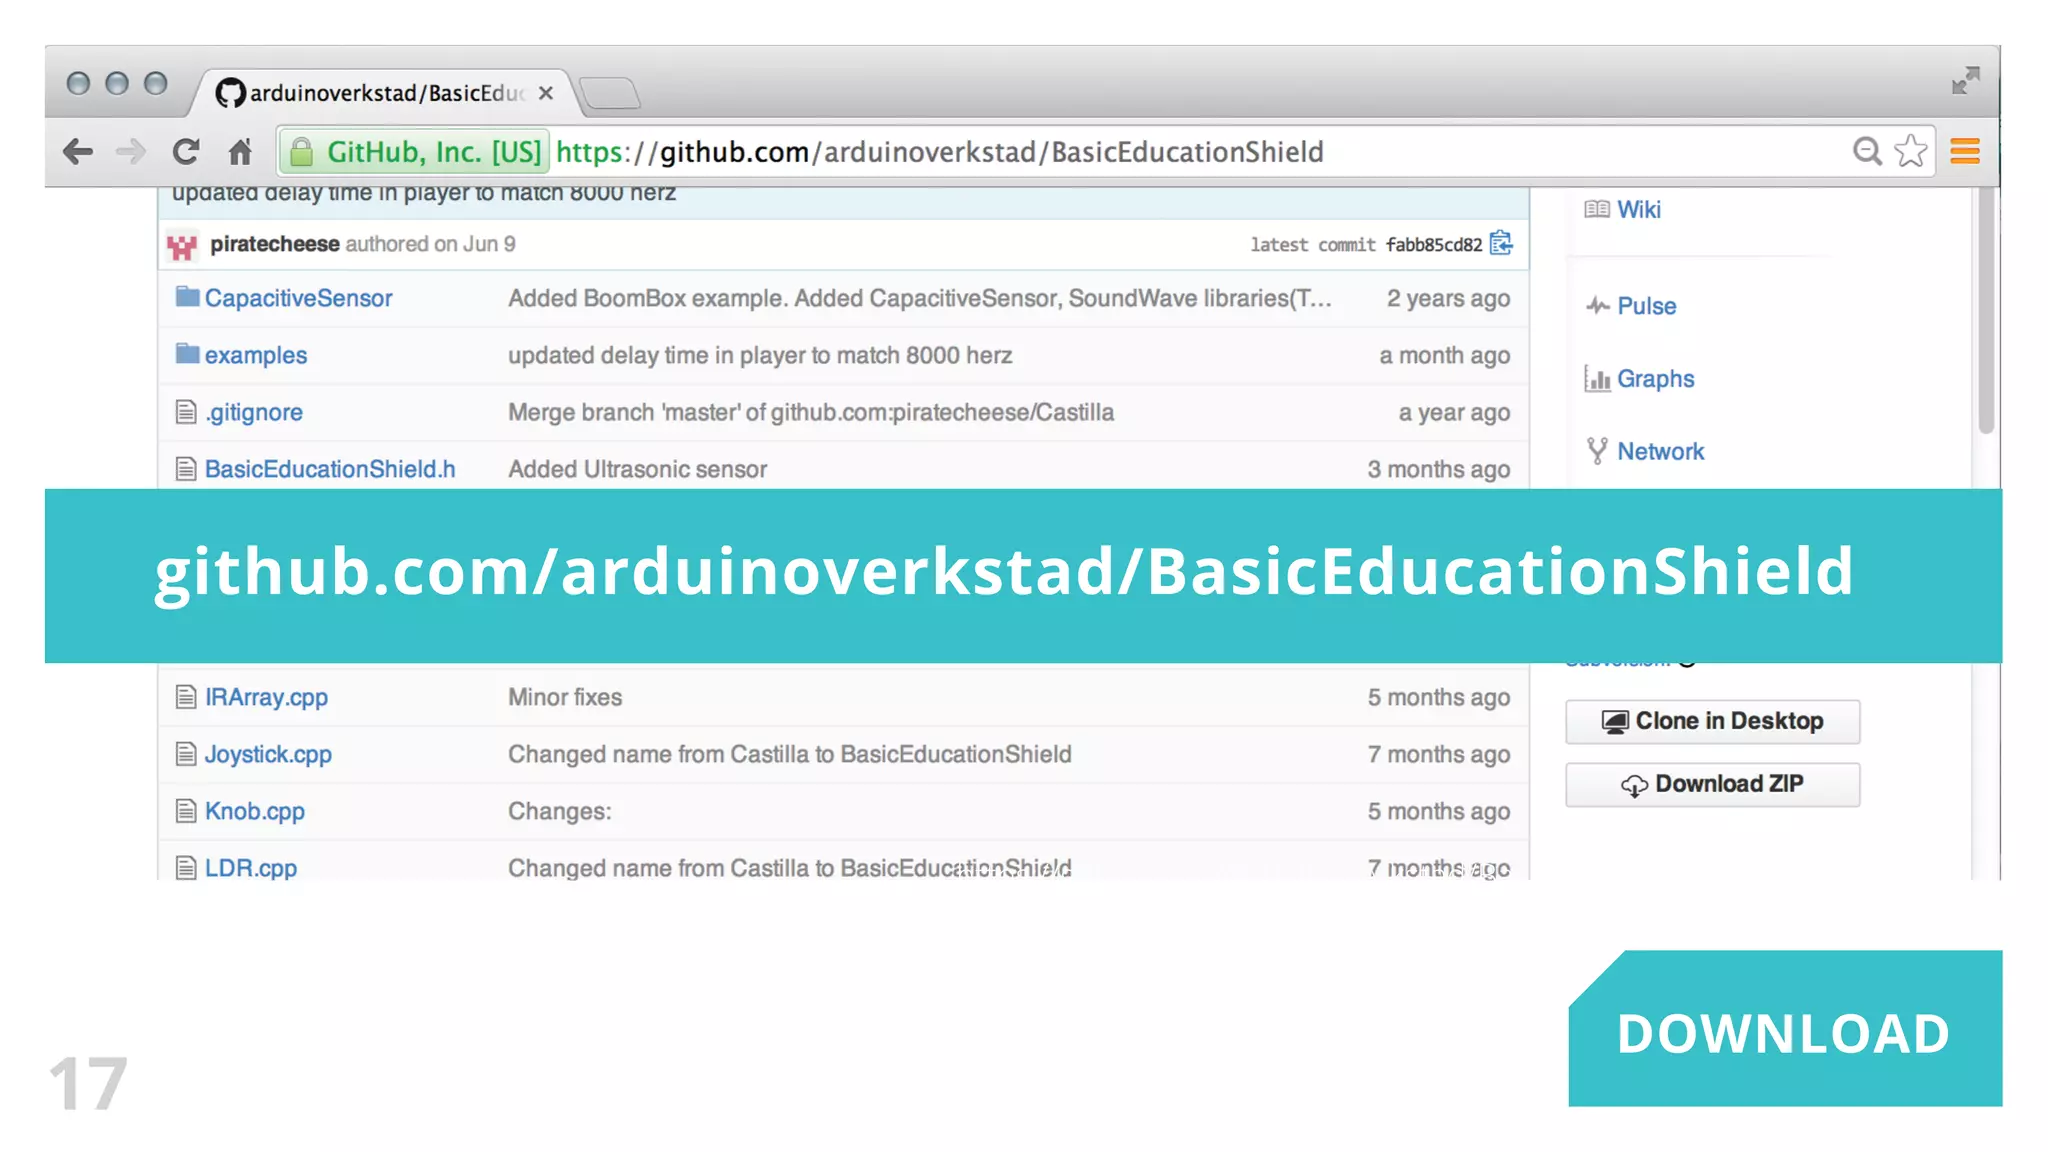
Task: Click the piratecheese avatar image
Action: pos(182,245)
